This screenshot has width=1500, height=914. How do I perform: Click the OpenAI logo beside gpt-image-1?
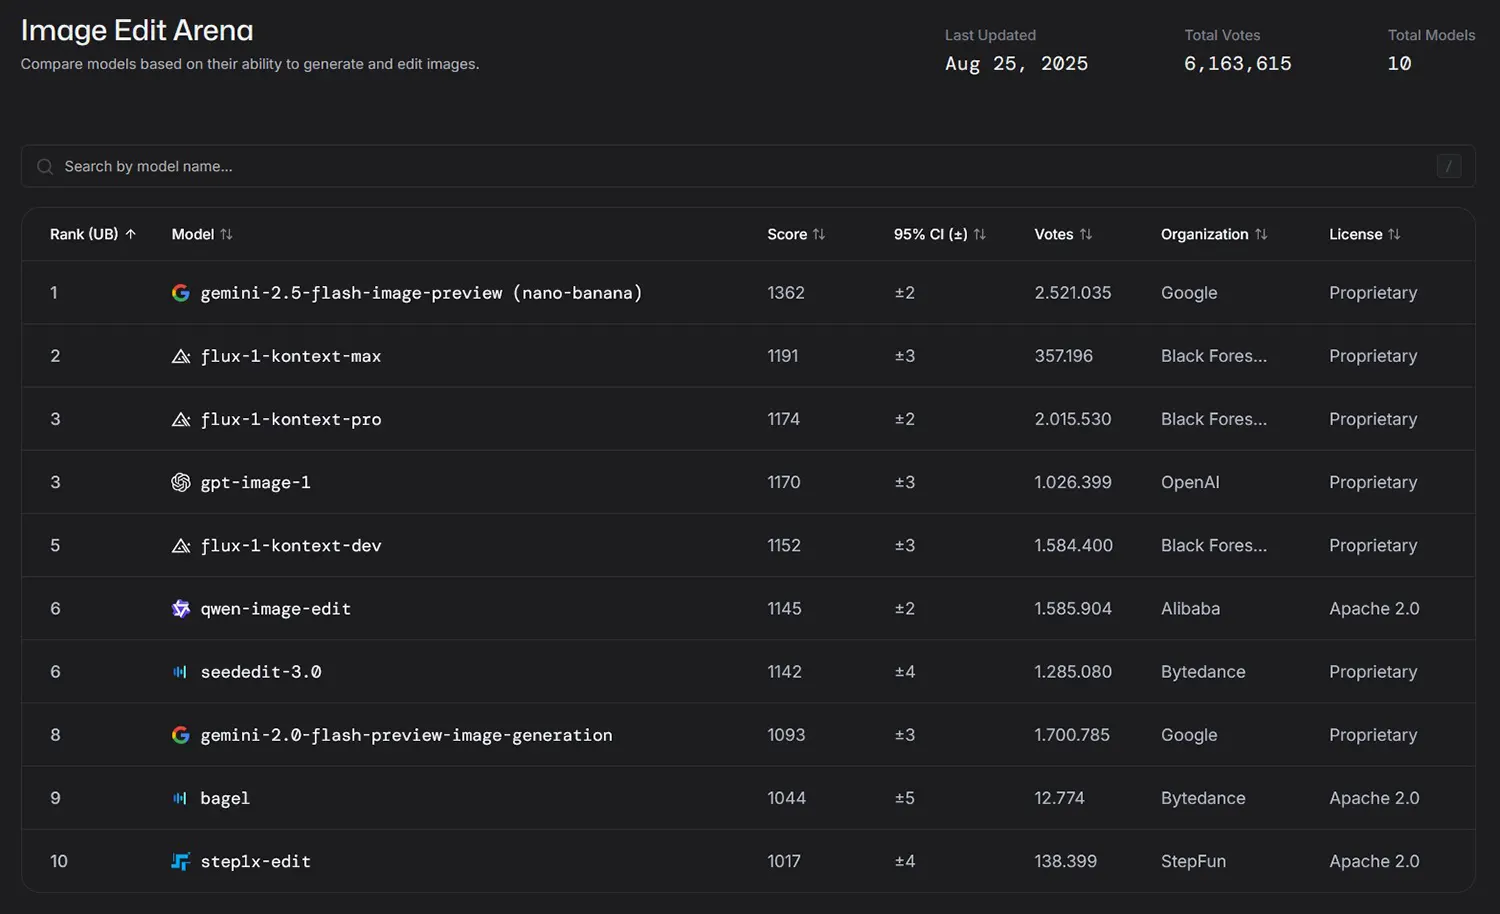coord(180,482)
